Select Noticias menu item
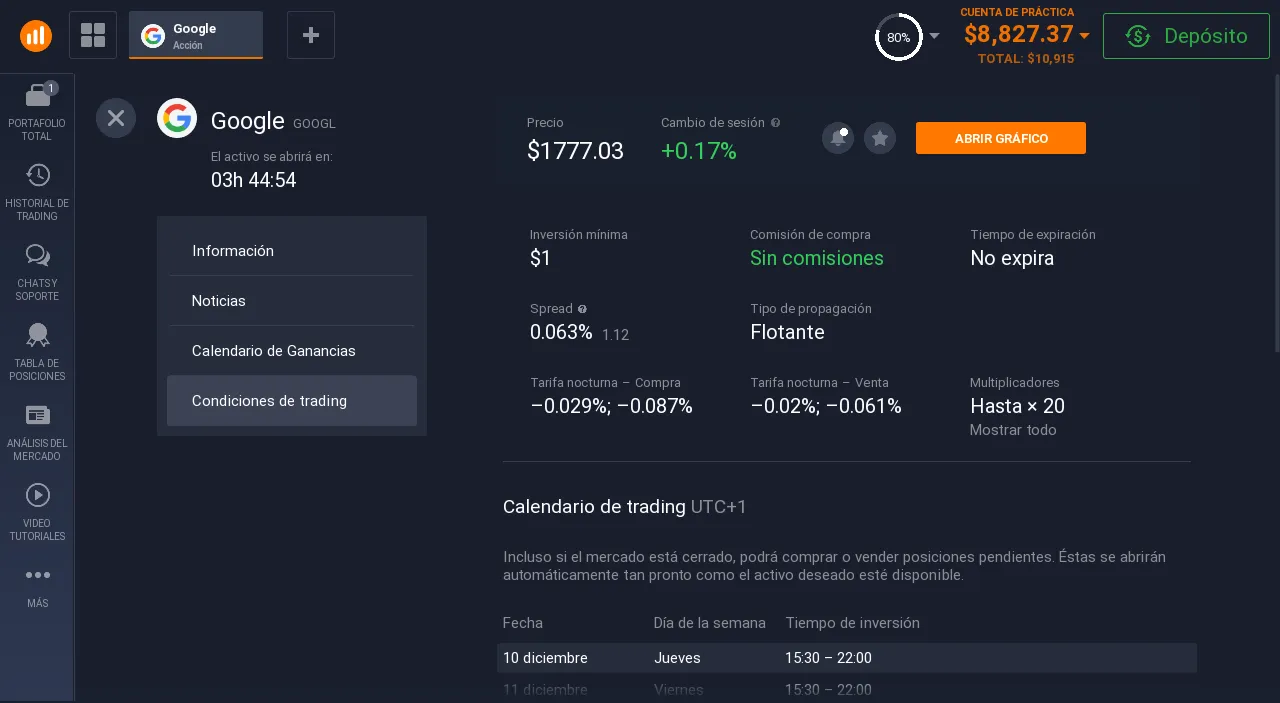Viewport: 1280px width, 703px height. 291,301
